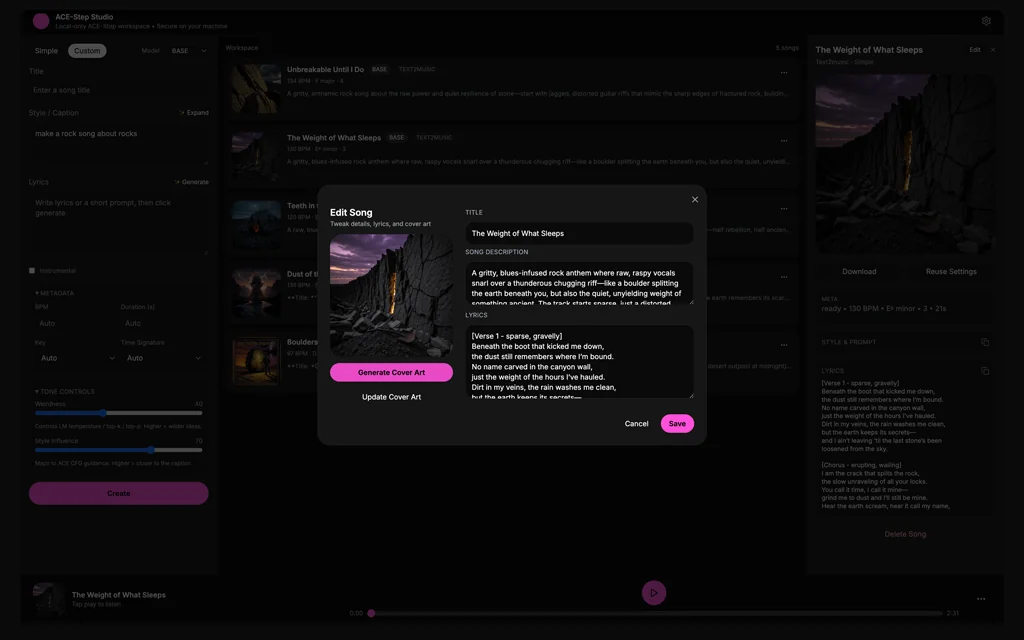Click the copy icon beside Lyrics heading

click(985, 371)
